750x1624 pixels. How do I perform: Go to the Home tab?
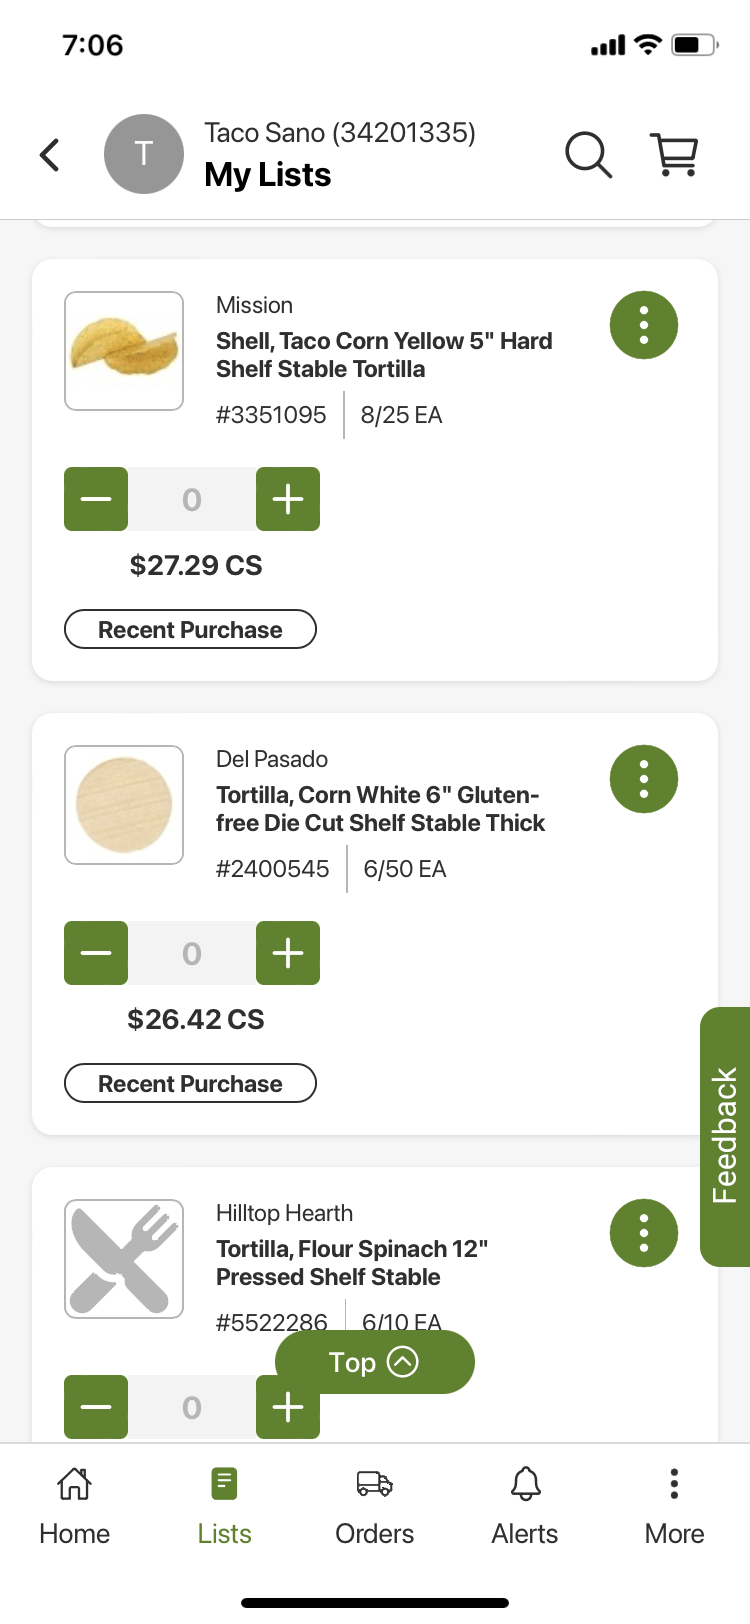click(75, 1507)
